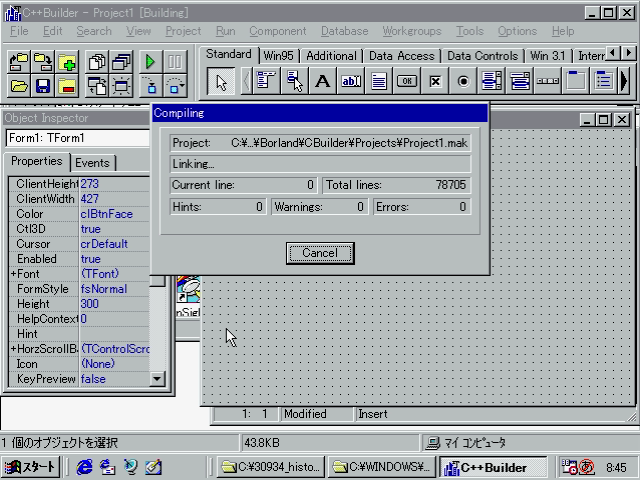Select the MainMenu component icon
Screen dimensions: 640x480
click(x=266, y=81)
